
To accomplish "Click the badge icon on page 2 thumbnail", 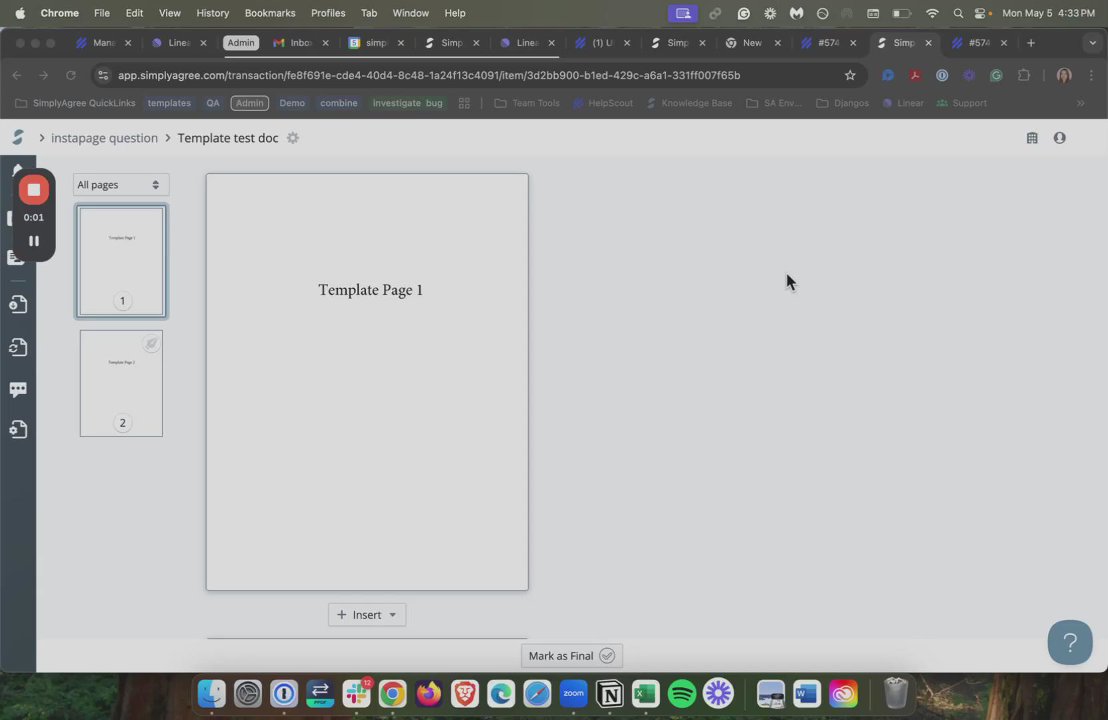I will [x=151, y=343].
